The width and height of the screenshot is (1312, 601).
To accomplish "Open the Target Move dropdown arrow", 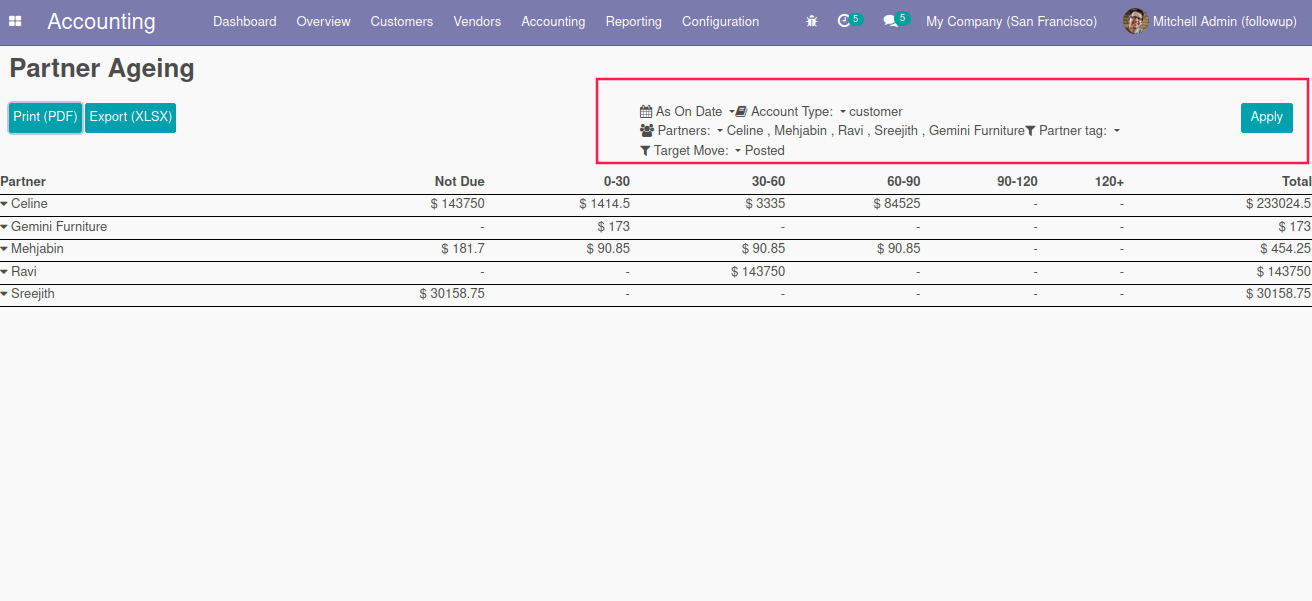I will pos(738,151).
